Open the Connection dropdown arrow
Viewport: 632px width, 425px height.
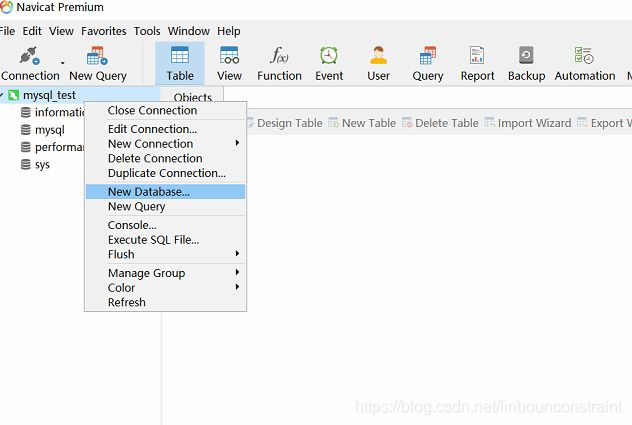62,63
